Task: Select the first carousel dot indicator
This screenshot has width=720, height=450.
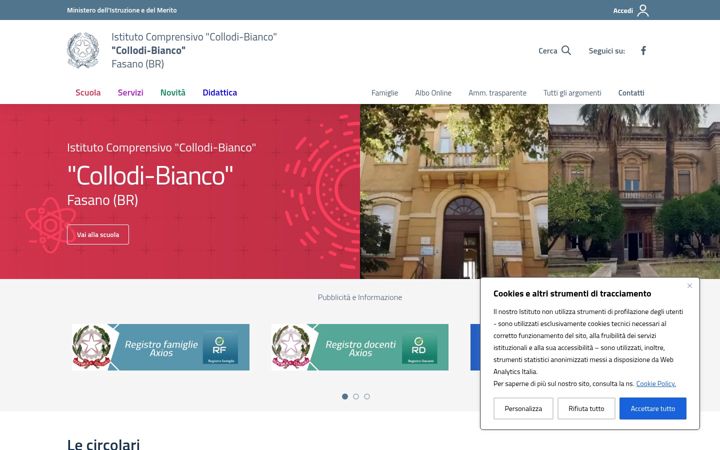Action: (345, 396)
